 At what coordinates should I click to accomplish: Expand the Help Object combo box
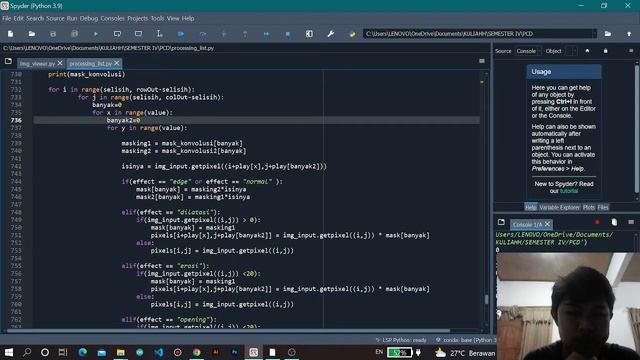coord(571,51)
